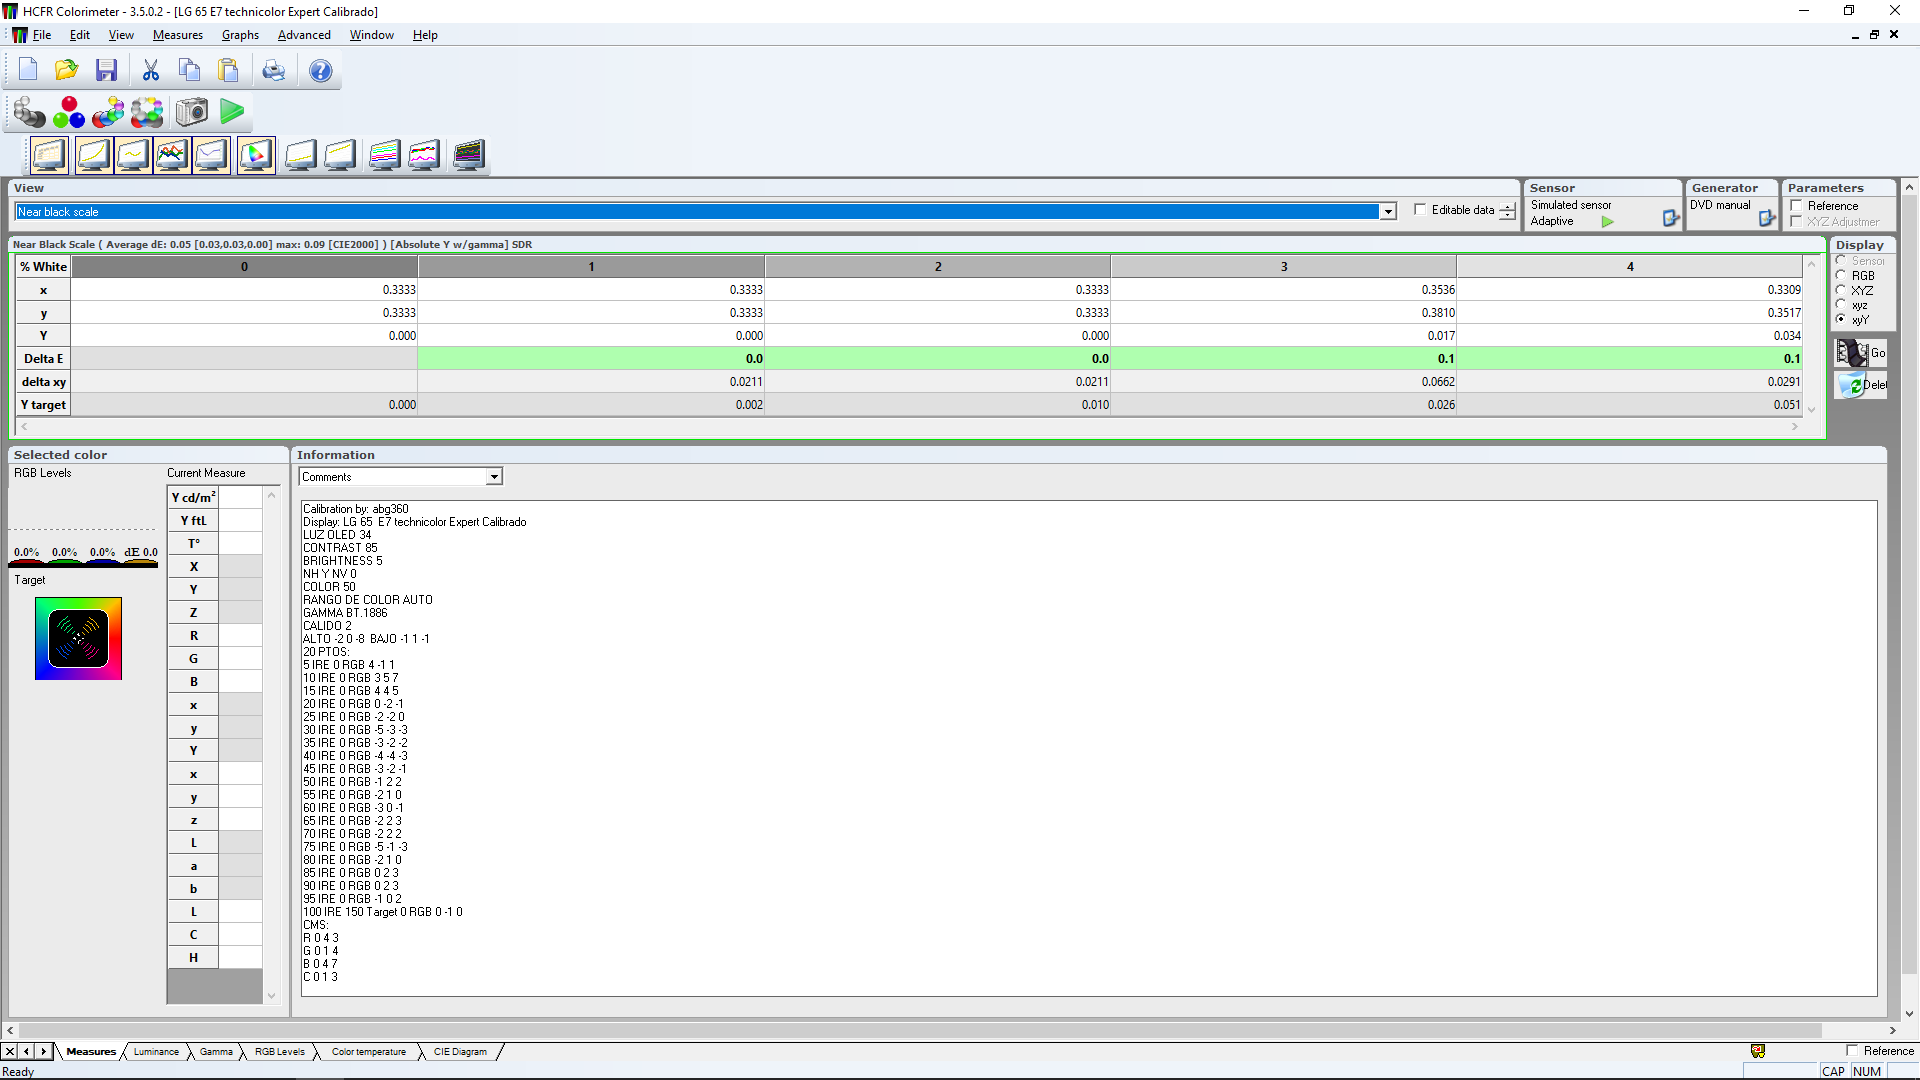This screenshot has height=1080, width=1920.
Task: Click the Save floppy disk icon
Action: click(106, 70)
